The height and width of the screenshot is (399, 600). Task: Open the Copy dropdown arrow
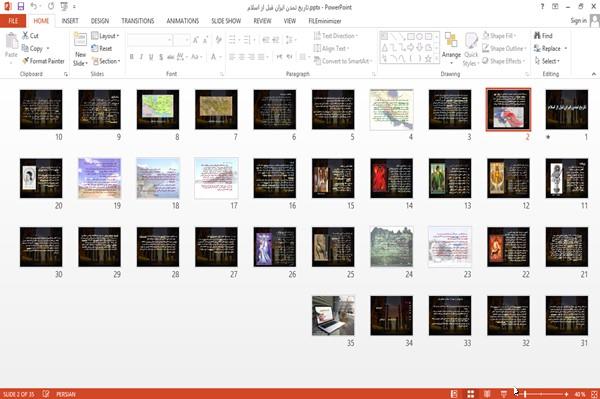click(x=48, y=49)
